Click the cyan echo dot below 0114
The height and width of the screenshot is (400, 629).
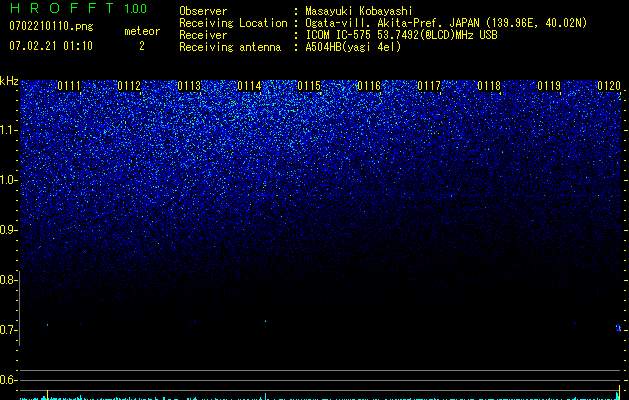coord(265,321)
